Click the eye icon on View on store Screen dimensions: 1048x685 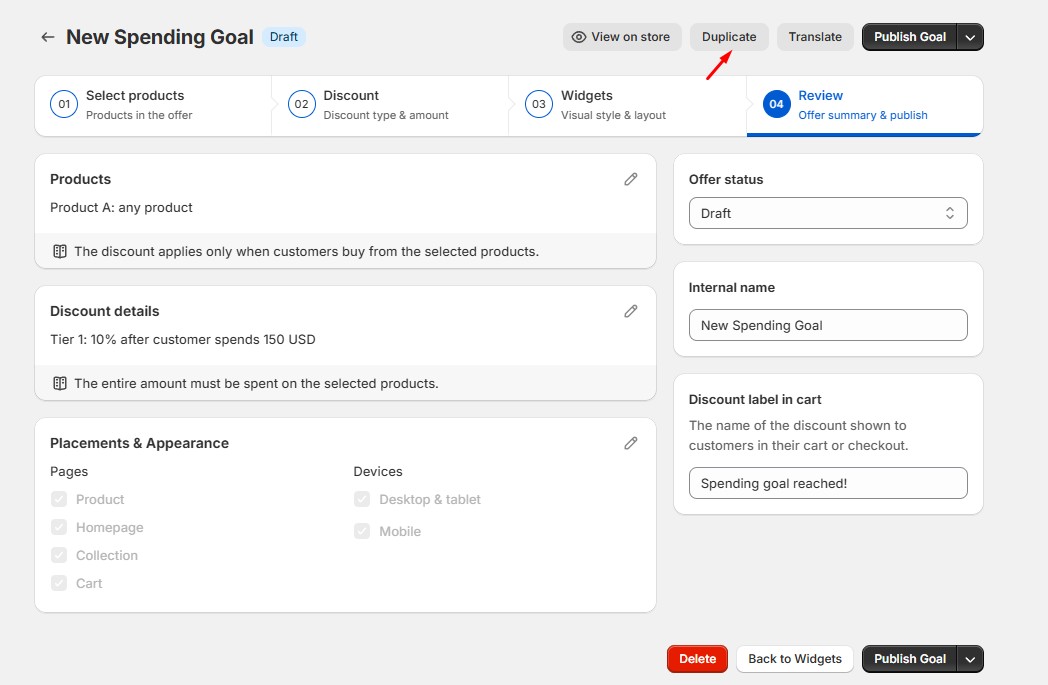tap(578, 37)
